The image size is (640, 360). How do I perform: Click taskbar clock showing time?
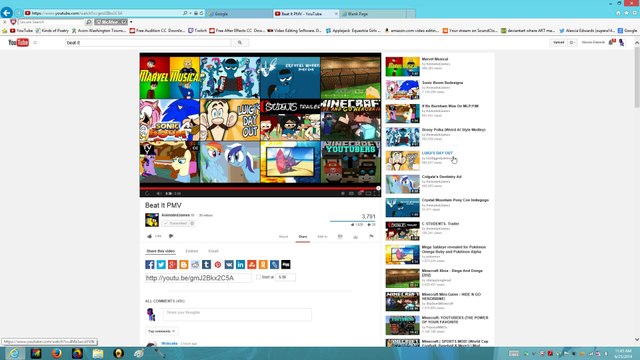(x=623, y=353)
